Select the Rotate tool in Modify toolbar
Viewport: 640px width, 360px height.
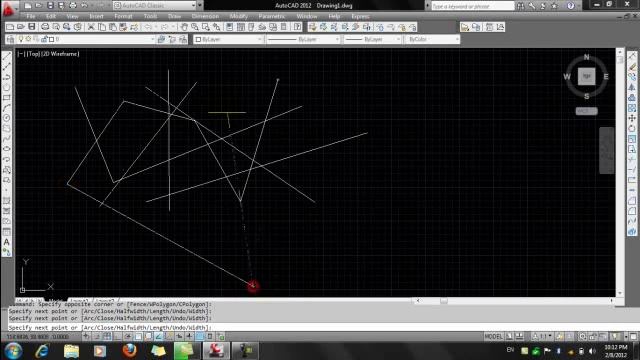click(x=632, y=128)
